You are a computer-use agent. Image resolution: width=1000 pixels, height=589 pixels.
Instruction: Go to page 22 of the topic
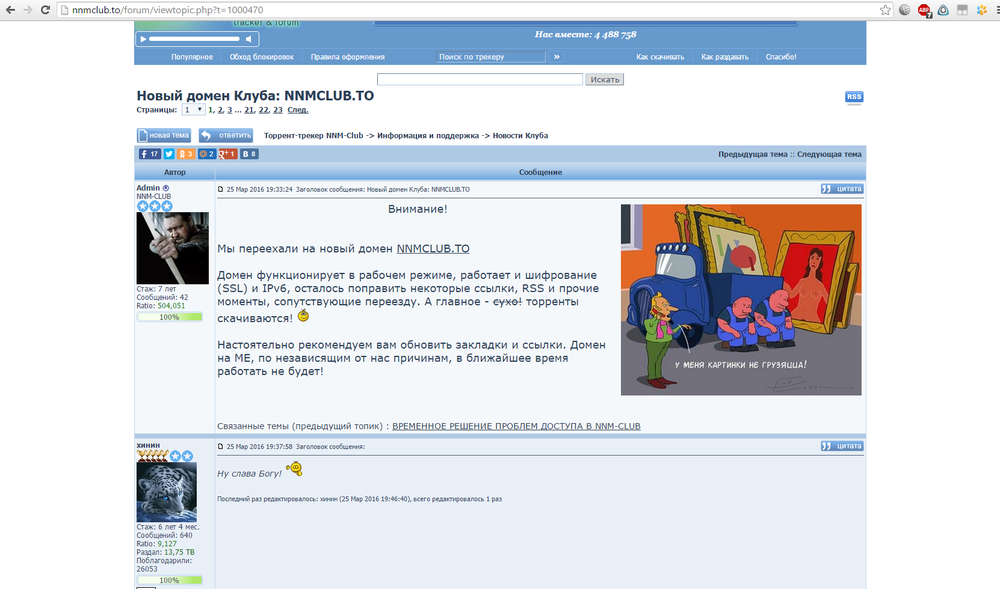(263, 110)
